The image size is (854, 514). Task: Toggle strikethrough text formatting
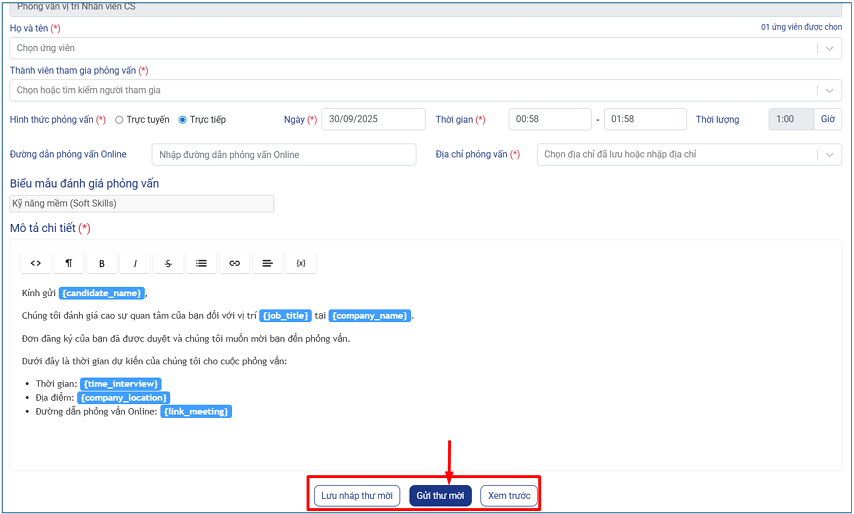(x=168, y=263)
